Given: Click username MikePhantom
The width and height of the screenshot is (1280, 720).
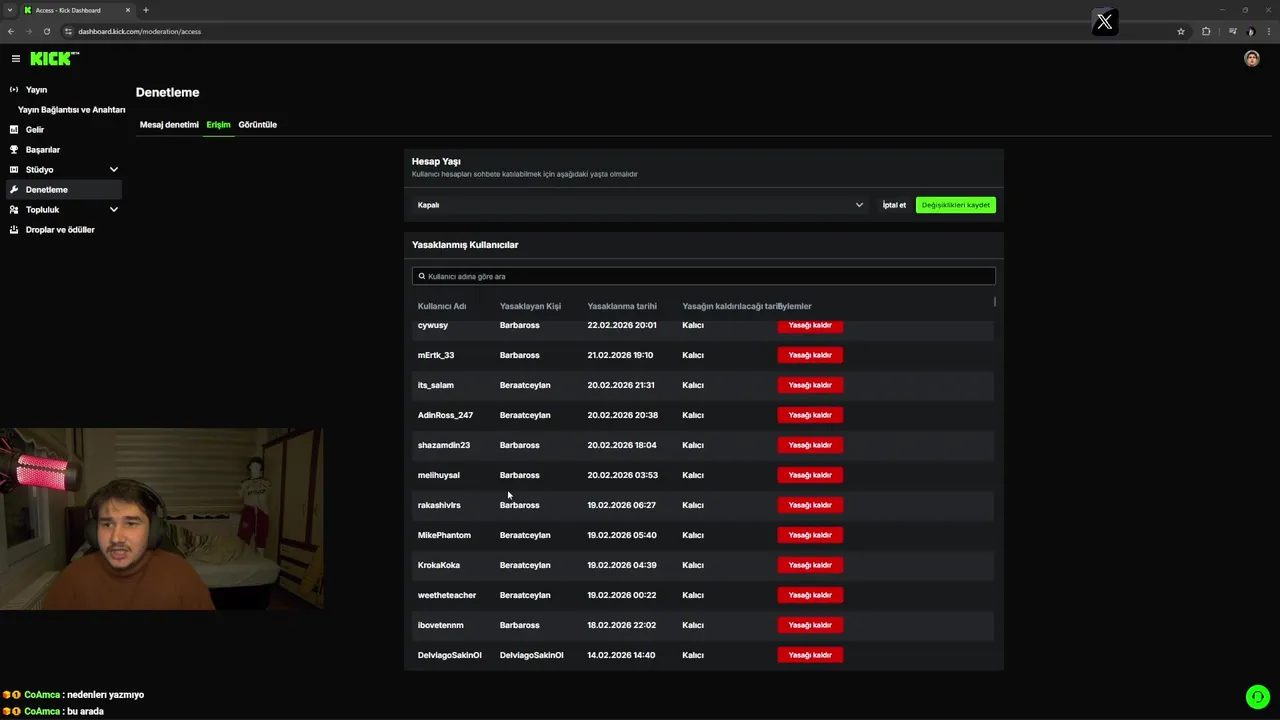Looking at the screenshot, I should point(444,535).
